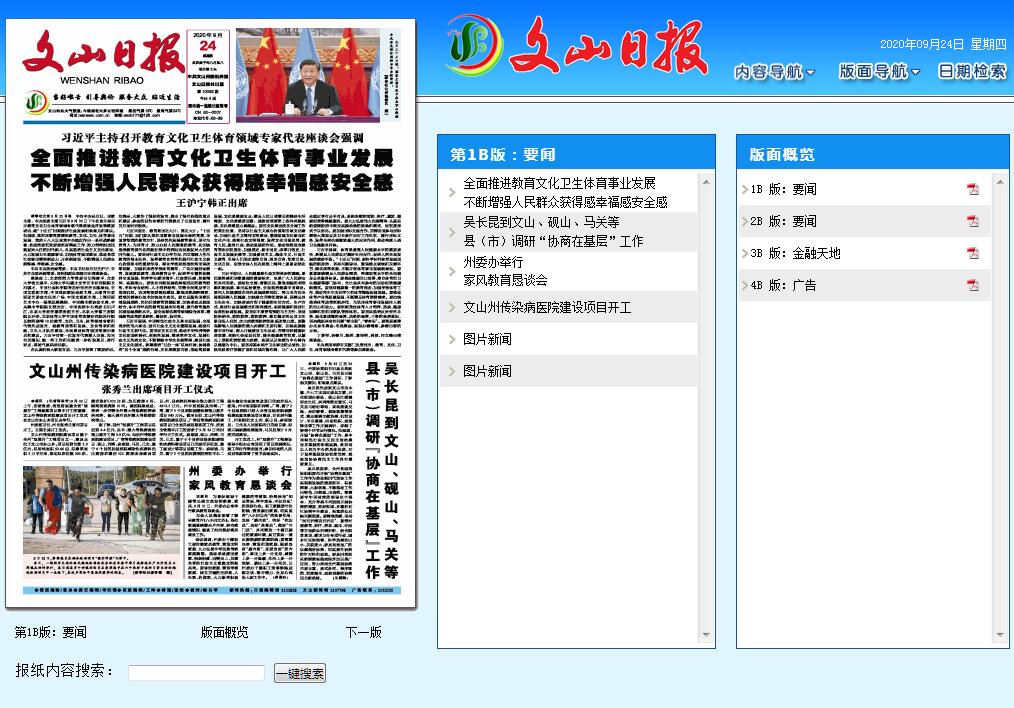Open the 版面导航 dropdown menu
1014x708 pixels.
pyautogui.click(x=879, y=72)
